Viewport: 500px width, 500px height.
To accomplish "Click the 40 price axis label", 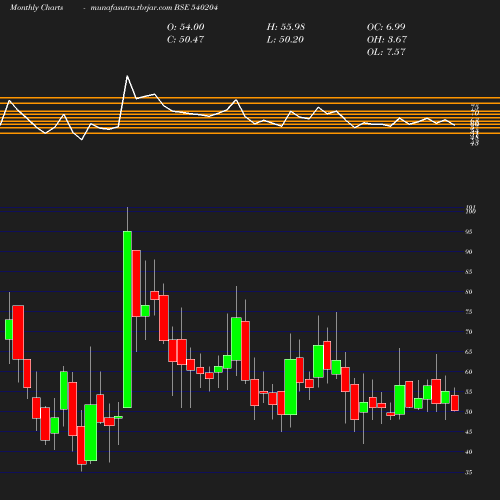I will [x=469, y=452].
